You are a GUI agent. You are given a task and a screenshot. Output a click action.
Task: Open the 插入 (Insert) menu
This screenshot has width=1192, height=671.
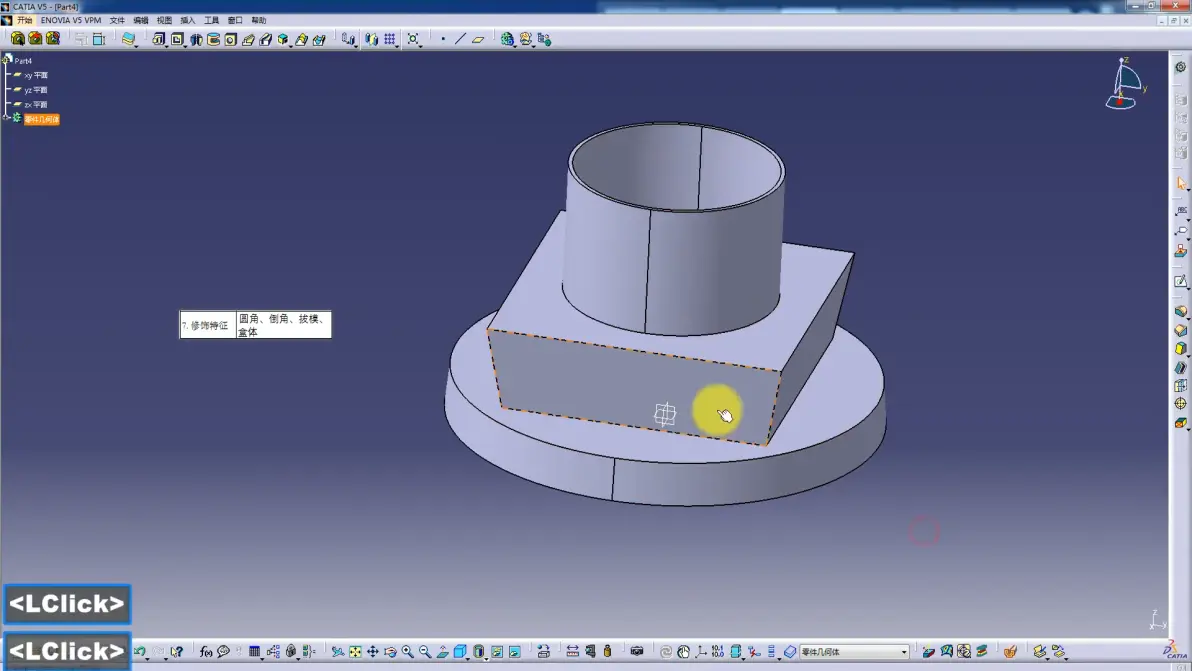tap(188, 21)
